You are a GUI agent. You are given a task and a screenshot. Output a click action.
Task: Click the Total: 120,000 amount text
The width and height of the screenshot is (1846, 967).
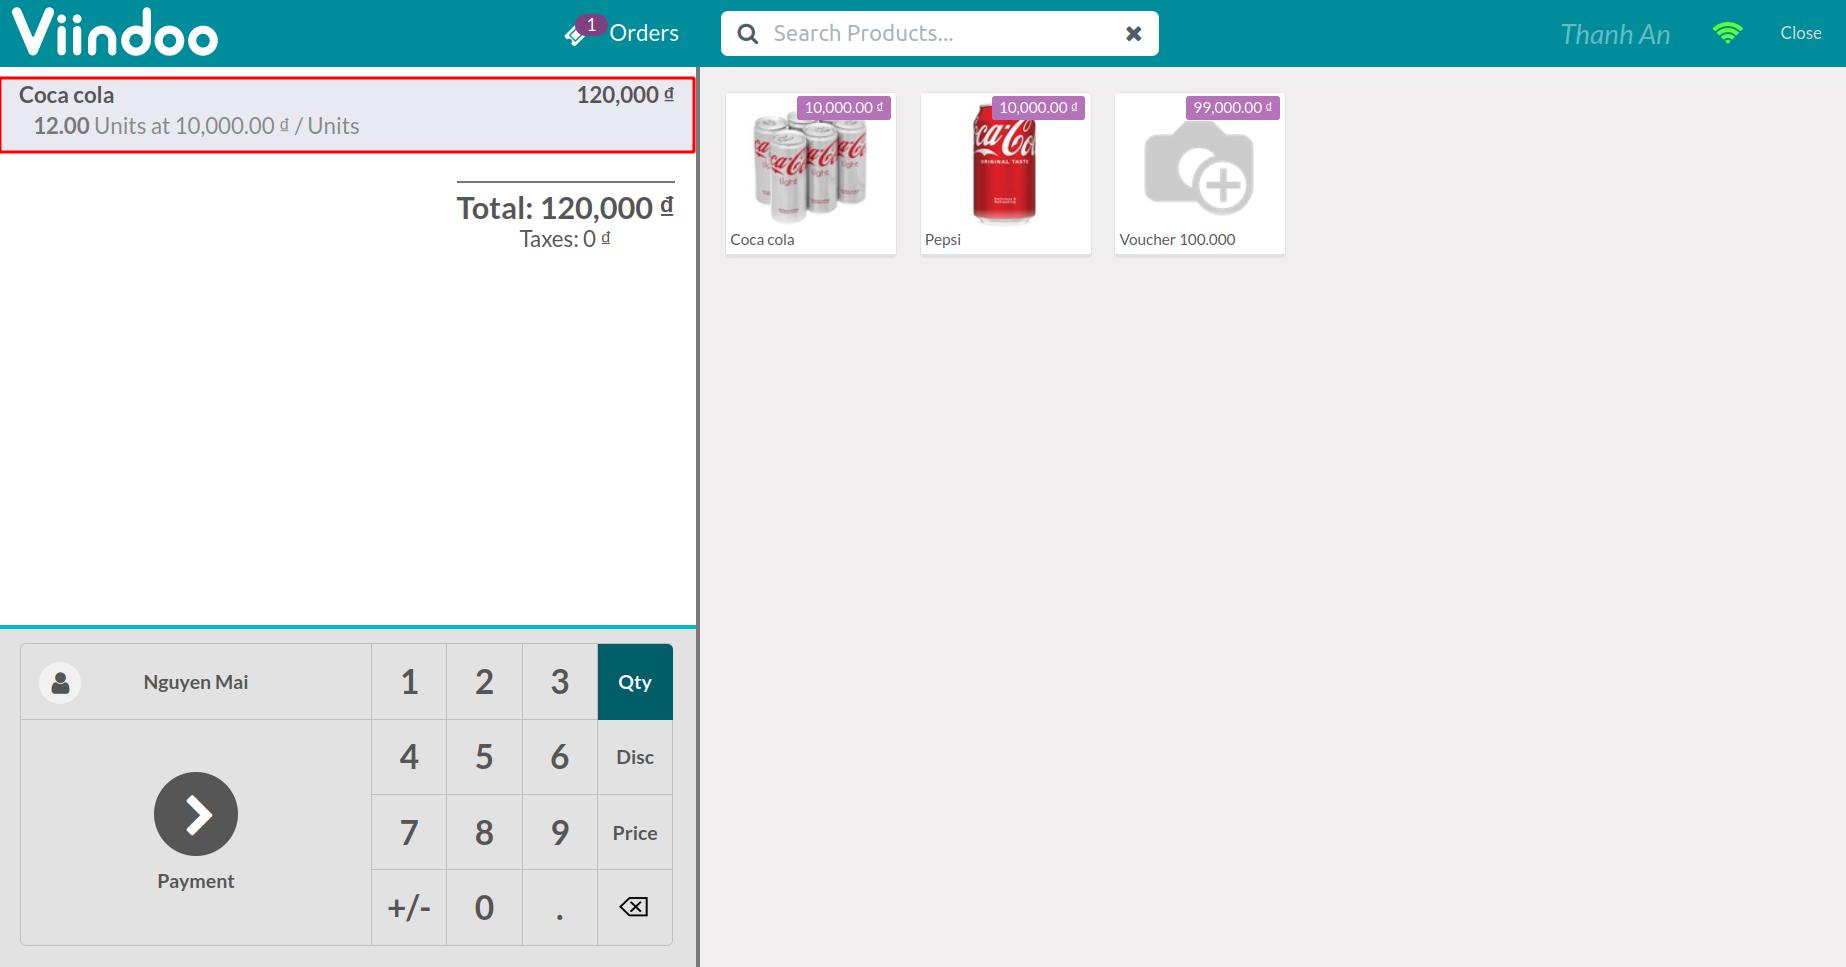point(565,208)
